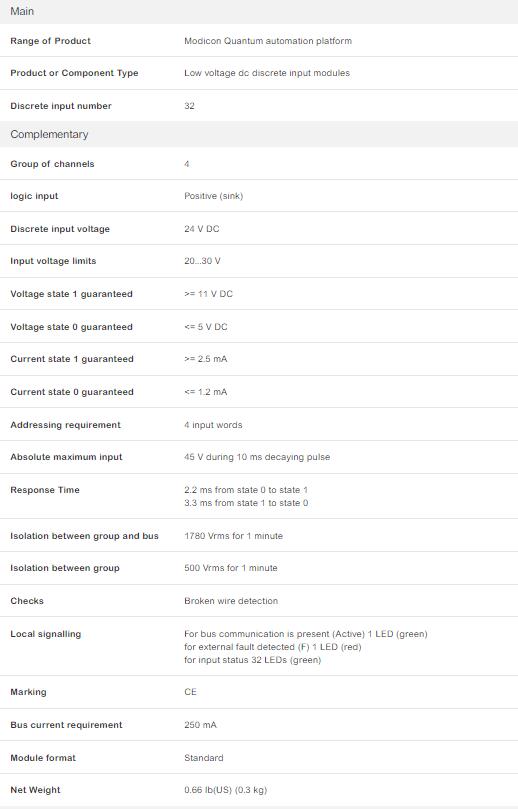
Task: Select the Discrete input number row
Action: pos(259,106)
